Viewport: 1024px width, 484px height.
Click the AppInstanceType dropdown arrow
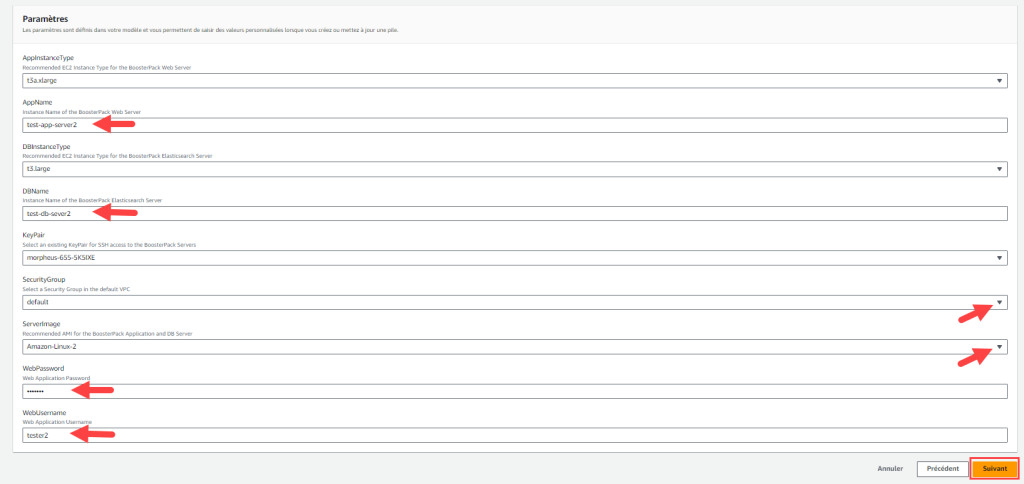pyautogui.click(x=1000, y=81)
